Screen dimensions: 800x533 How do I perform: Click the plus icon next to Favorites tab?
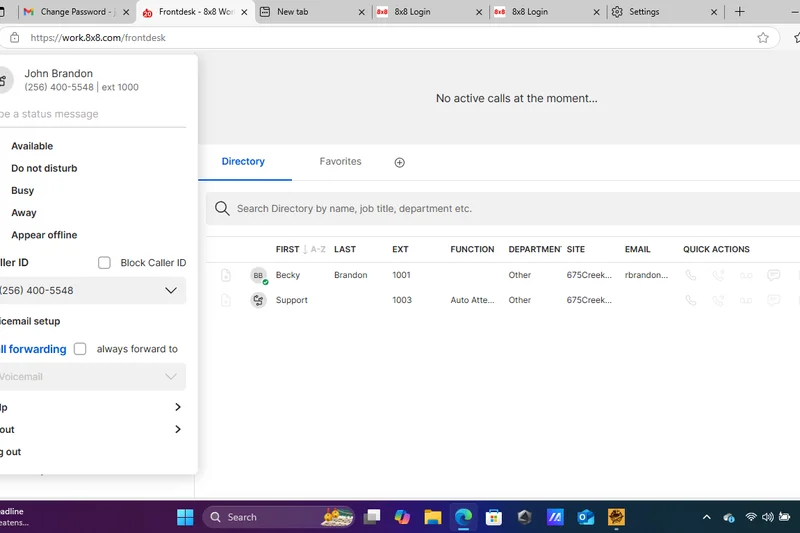point(400,162)
